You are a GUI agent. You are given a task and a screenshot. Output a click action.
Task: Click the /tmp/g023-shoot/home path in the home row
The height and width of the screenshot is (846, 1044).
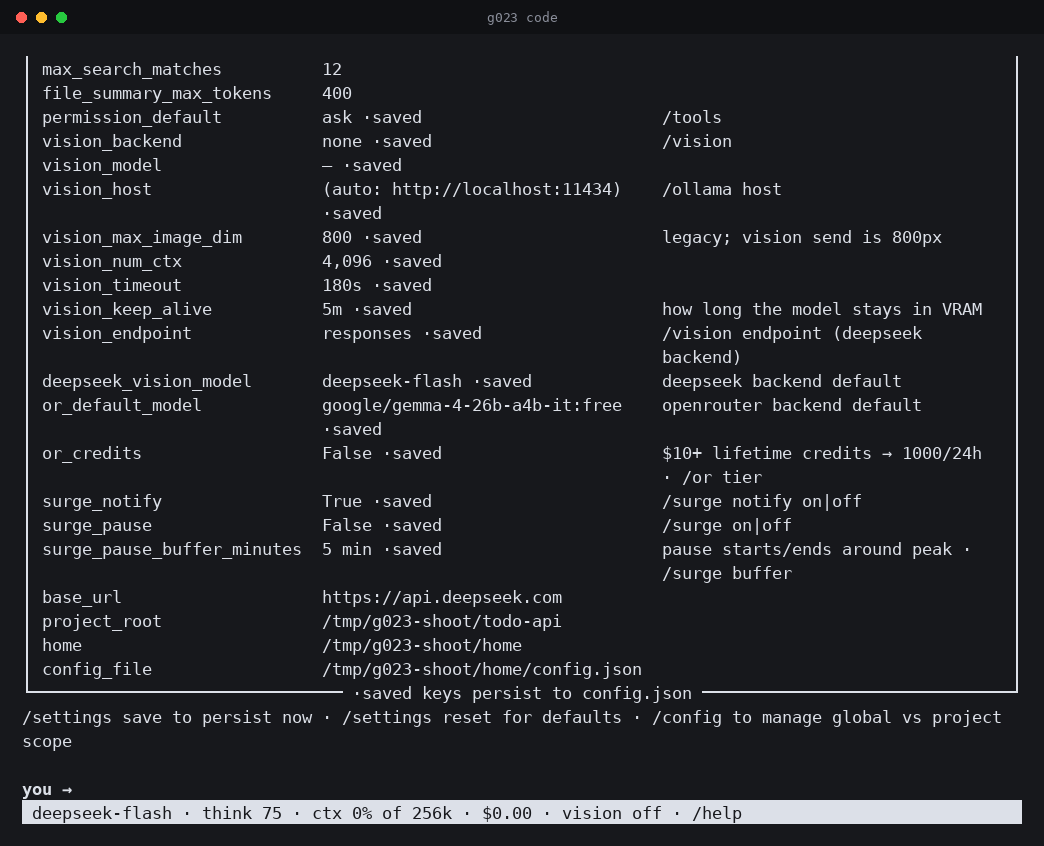click(x=421, y=644)
